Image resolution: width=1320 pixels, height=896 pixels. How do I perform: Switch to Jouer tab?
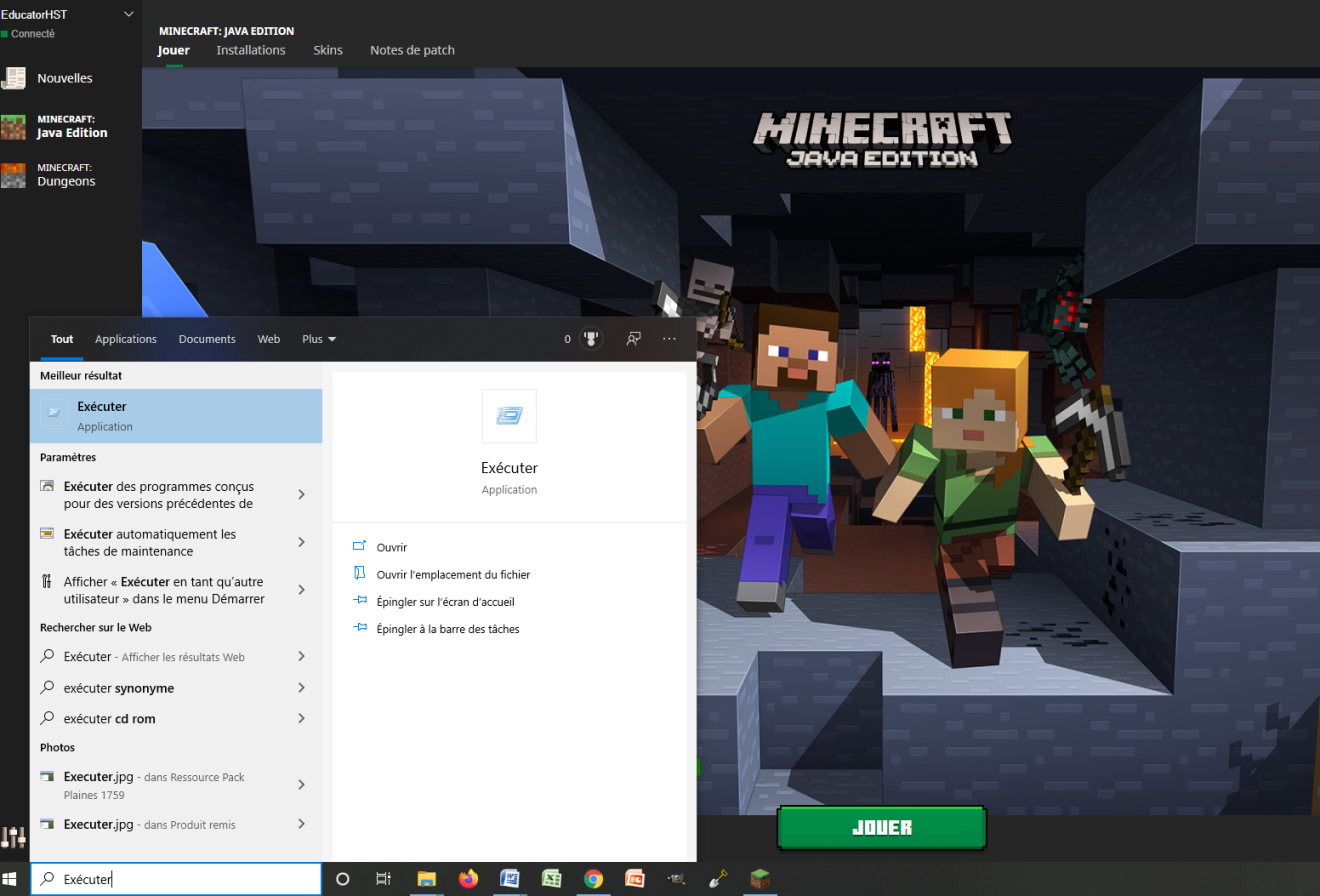click(x=174, y=50)
